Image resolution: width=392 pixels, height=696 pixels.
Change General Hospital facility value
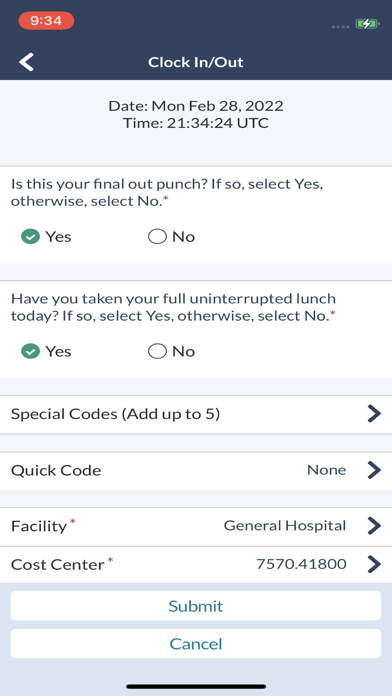tap(285, 526)
